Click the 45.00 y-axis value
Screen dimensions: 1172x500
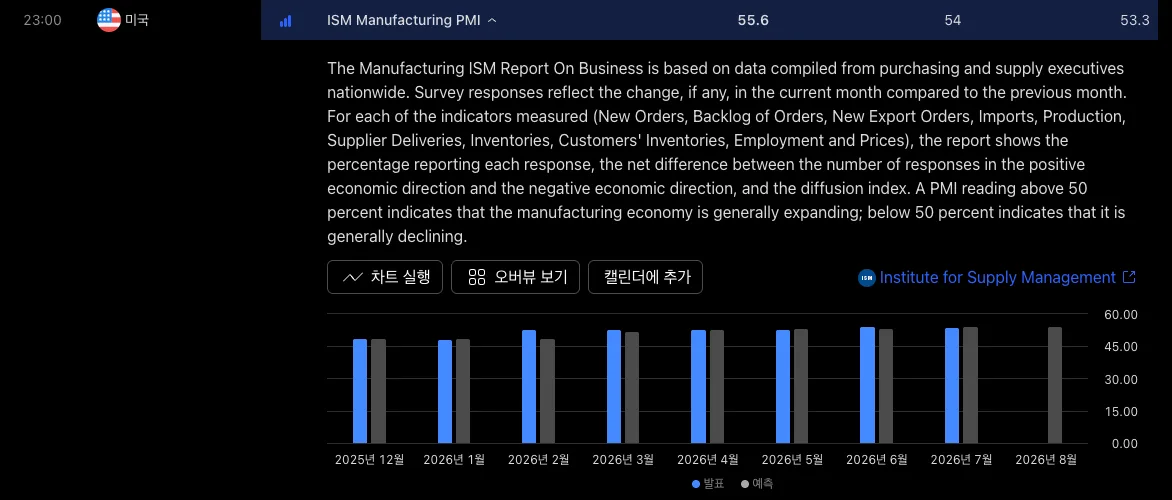click(x=1120, y=347)
